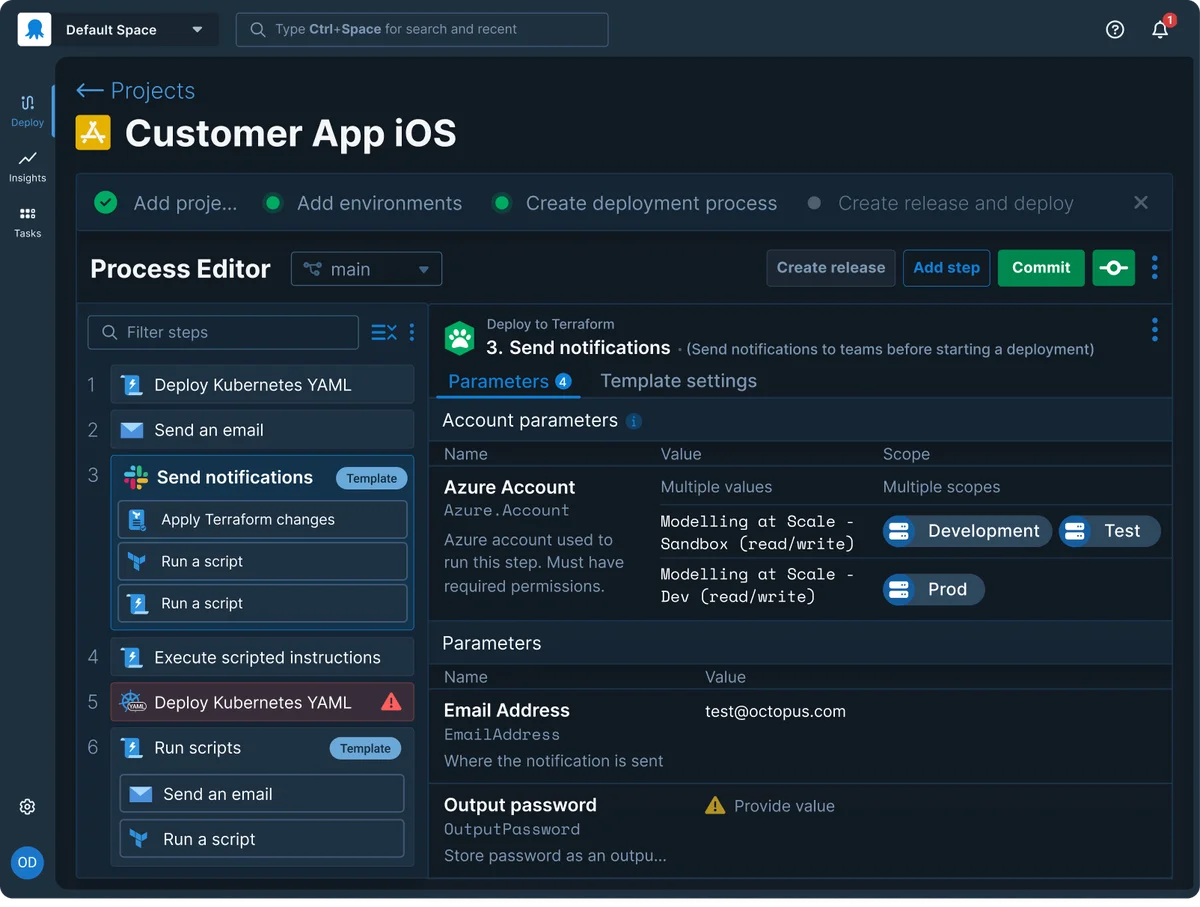Open the settings gear in the sidebar
Screen dimensions: 1200x907
tap(28, 807)
